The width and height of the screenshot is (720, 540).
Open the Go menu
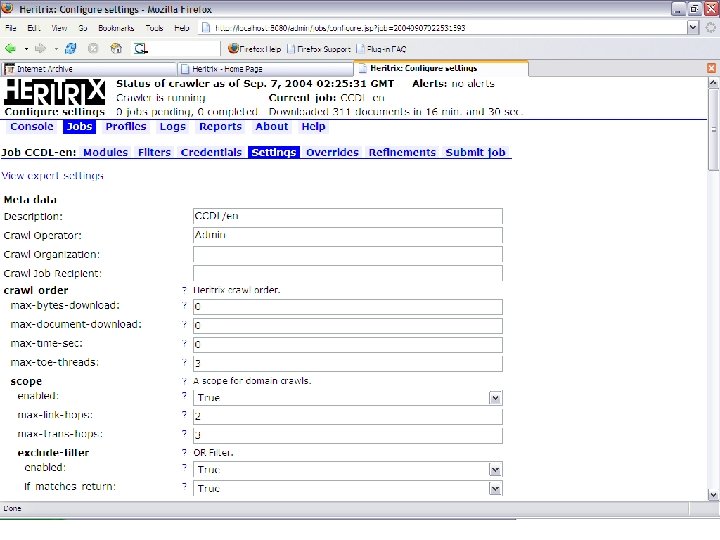[x=83, y=28]
